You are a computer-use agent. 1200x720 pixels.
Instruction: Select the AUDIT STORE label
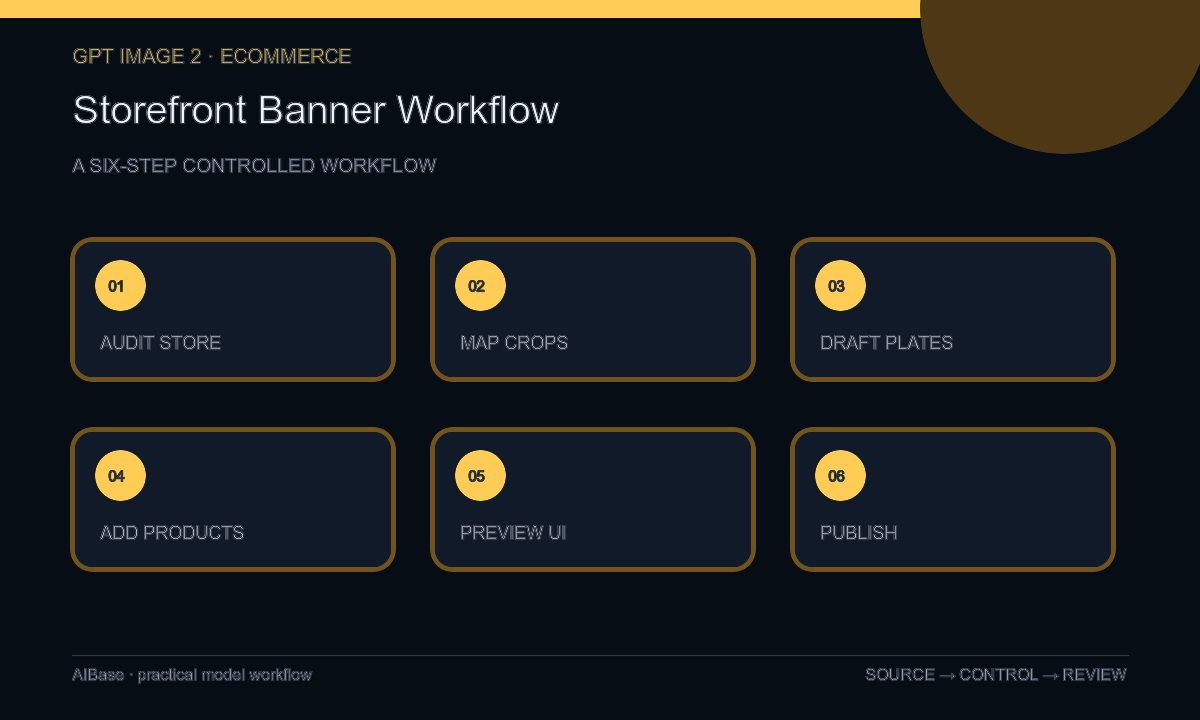click(x=161, y=343)
